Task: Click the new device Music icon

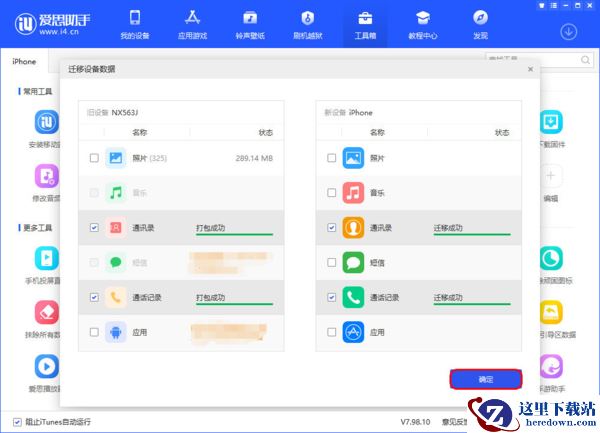Action: coord(353,193)
